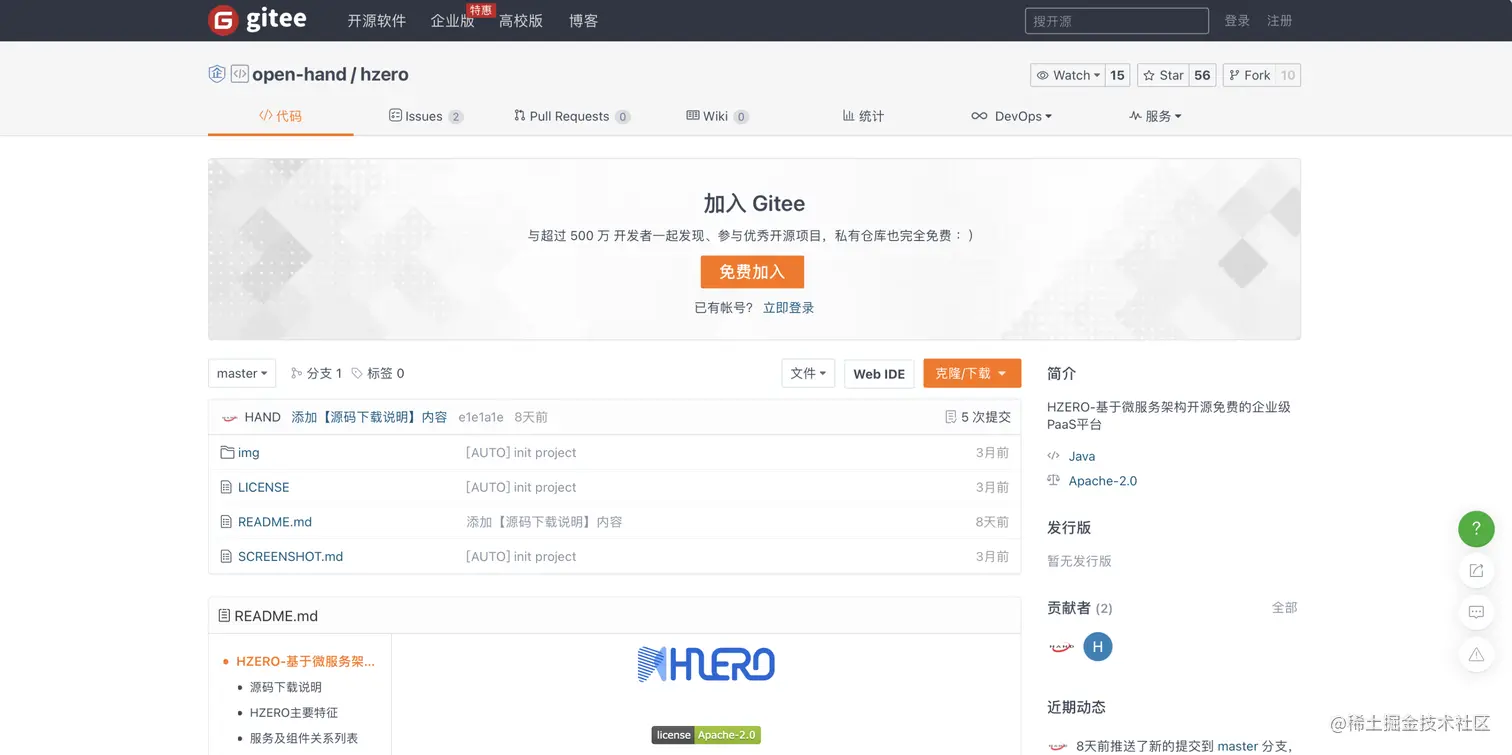This screenshot has height=755, width=1512.
Task: Open the Gitee logo home link
Action: tap(257, 20)
